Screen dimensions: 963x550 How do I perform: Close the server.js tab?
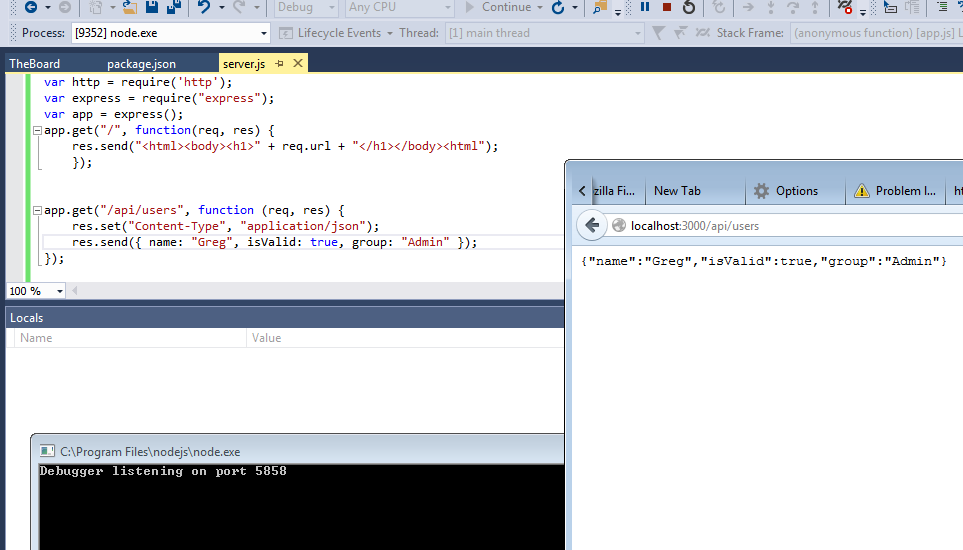pos(298,63)
